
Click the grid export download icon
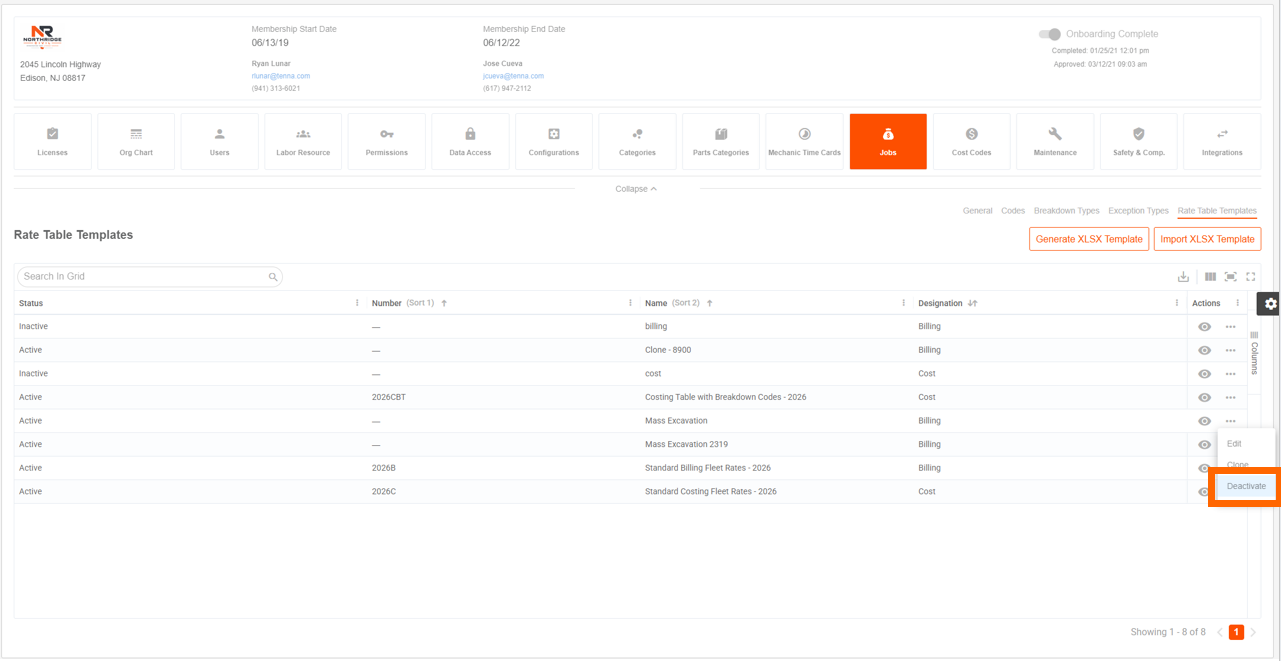(x=1183, y=277)
